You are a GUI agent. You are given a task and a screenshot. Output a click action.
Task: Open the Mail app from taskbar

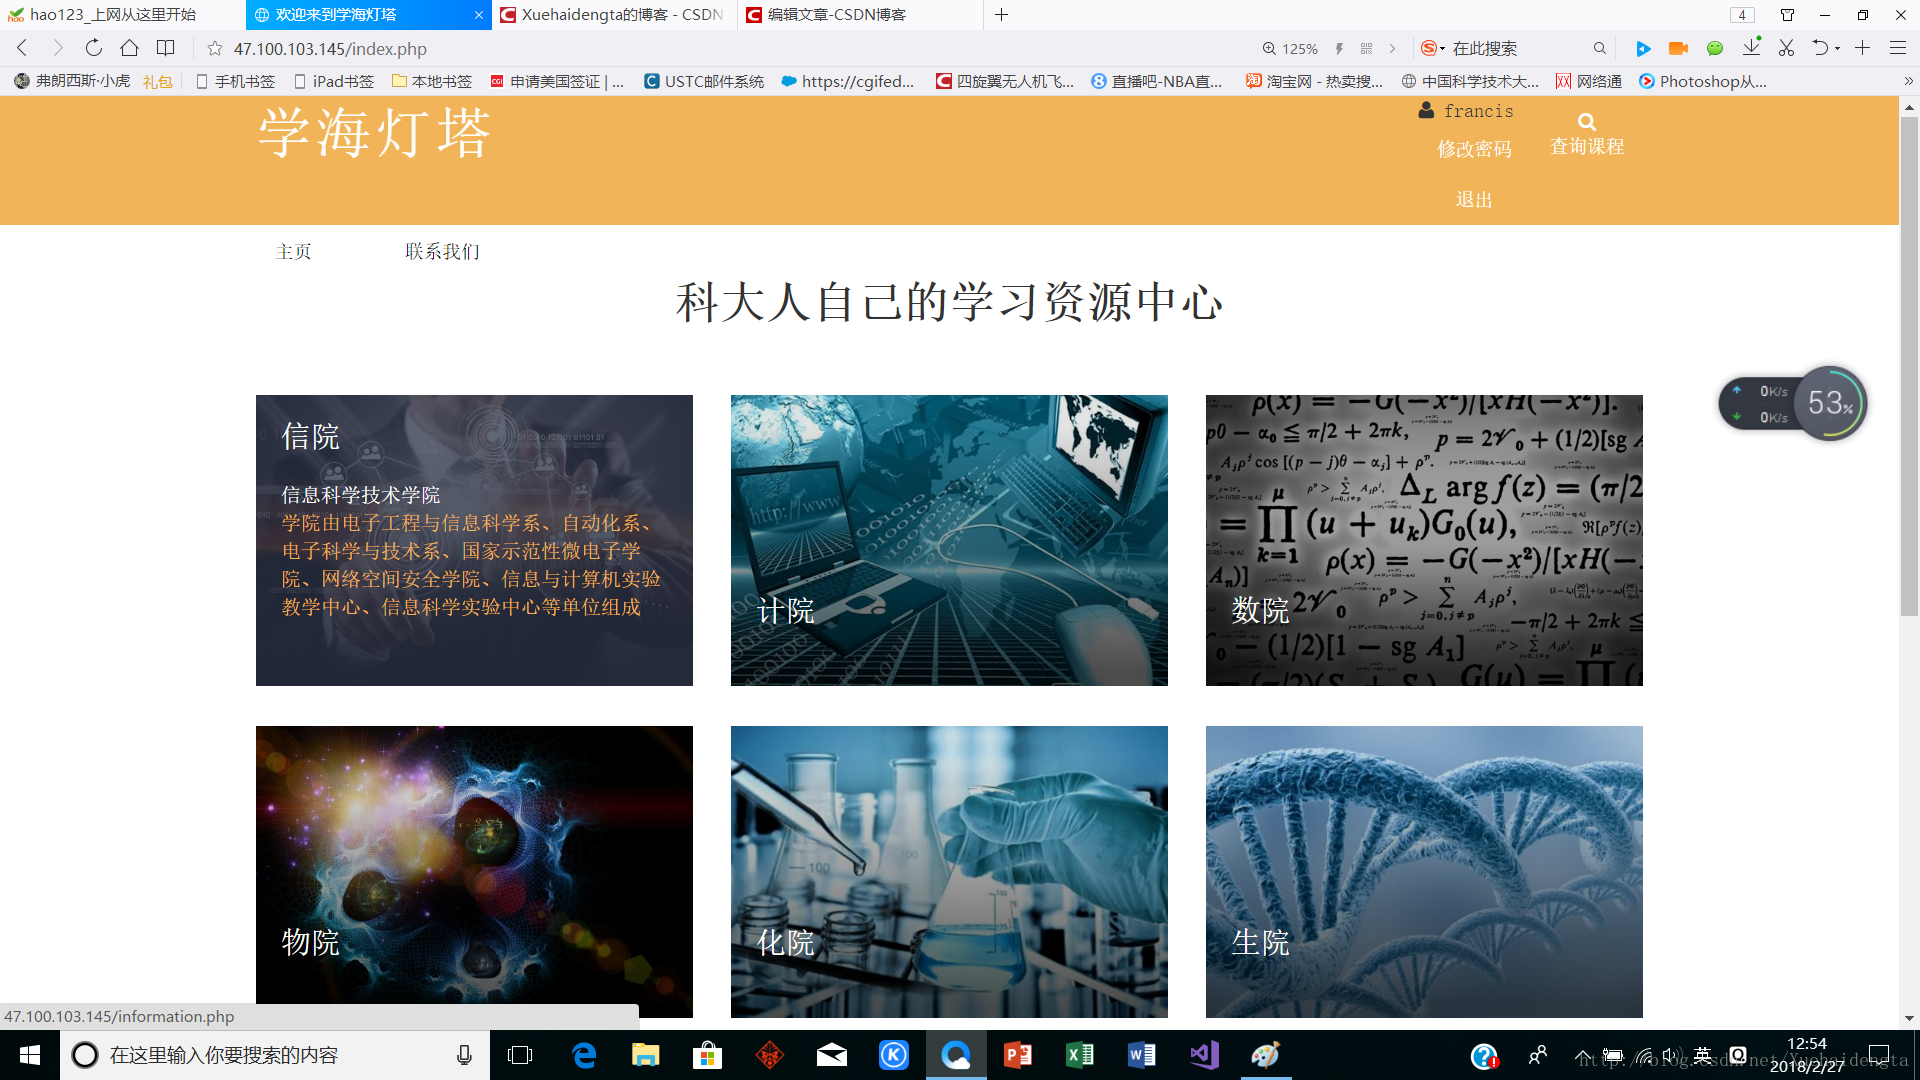[x=832, y=1055]
